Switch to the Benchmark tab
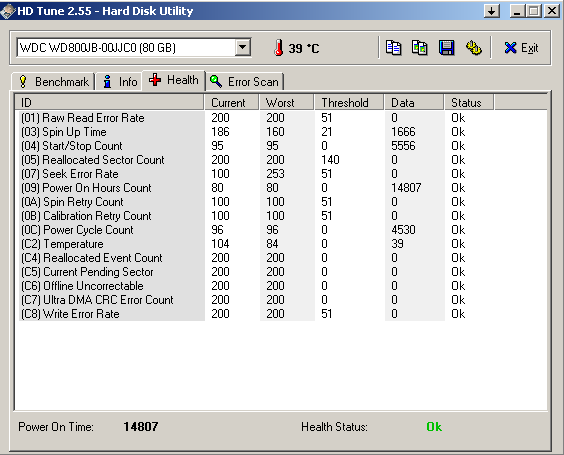 pos(53,82)
